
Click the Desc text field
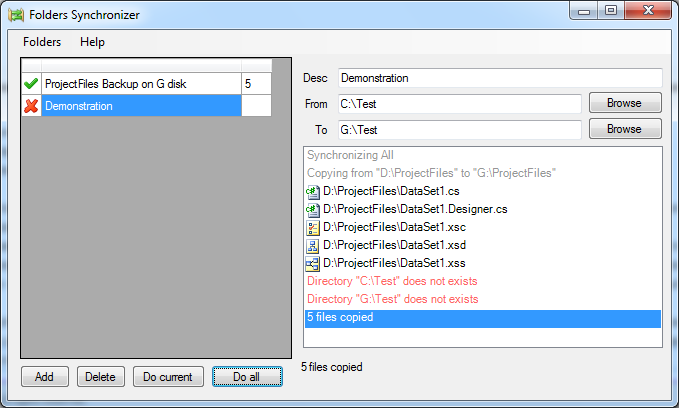point(500,78)
